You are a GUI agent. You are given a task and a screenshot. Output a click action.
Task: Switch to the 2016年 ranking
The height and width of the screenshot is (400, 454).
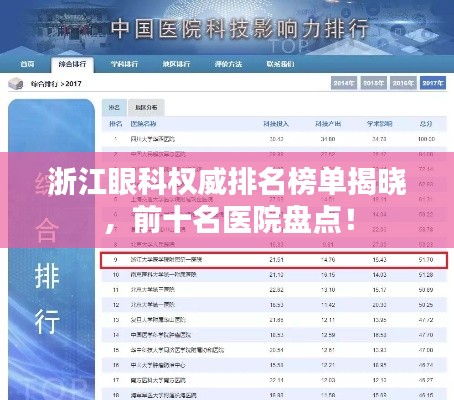tap(403, 83)
